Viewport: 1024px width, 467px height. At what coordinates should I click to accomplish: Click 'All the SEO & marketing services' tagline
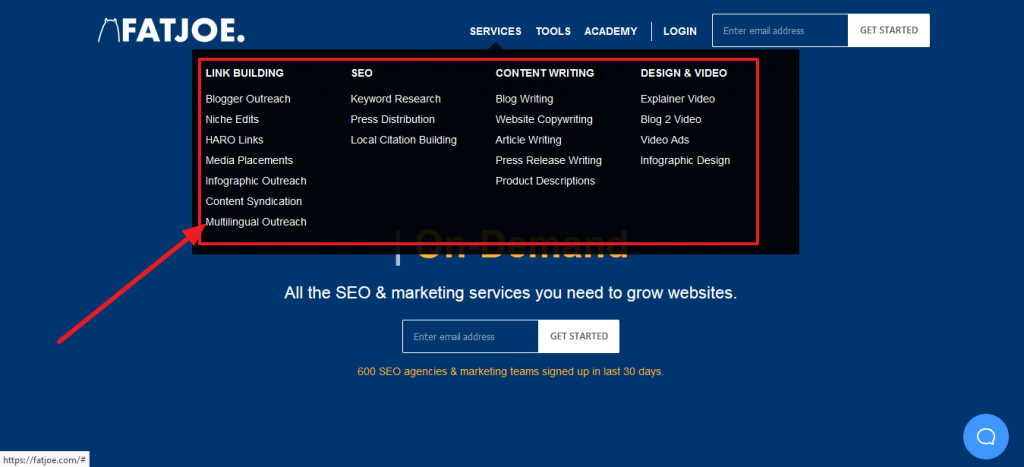[x=511, y=293]
